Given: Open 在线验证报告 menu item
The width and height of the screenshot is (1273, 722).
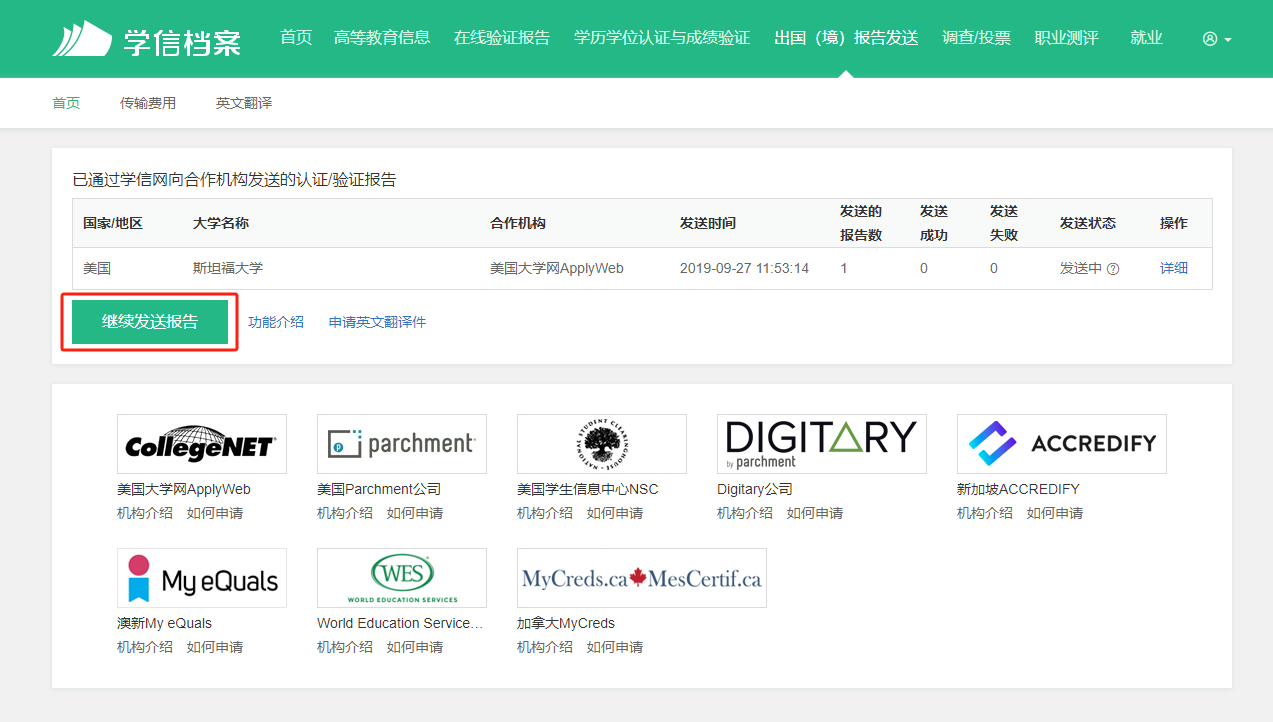Looking at the screenshot, I should coord(502,38).
